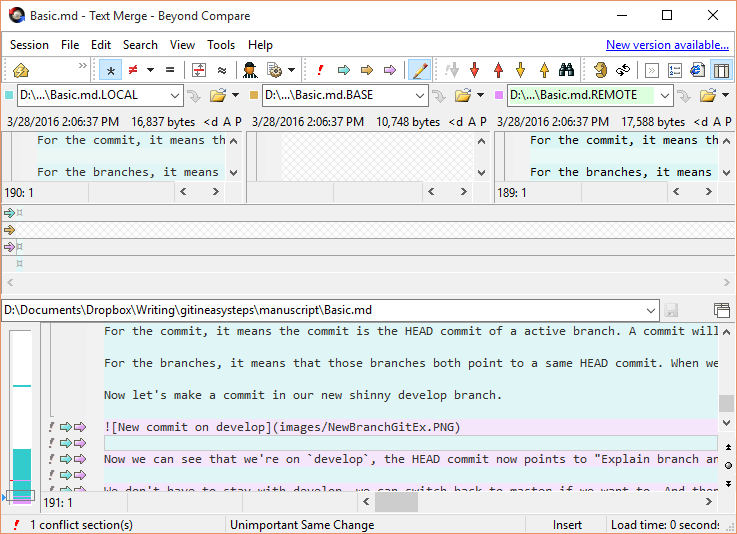Expand the Basic.md.LOCAL path combo box

click(x=175, y=95)
